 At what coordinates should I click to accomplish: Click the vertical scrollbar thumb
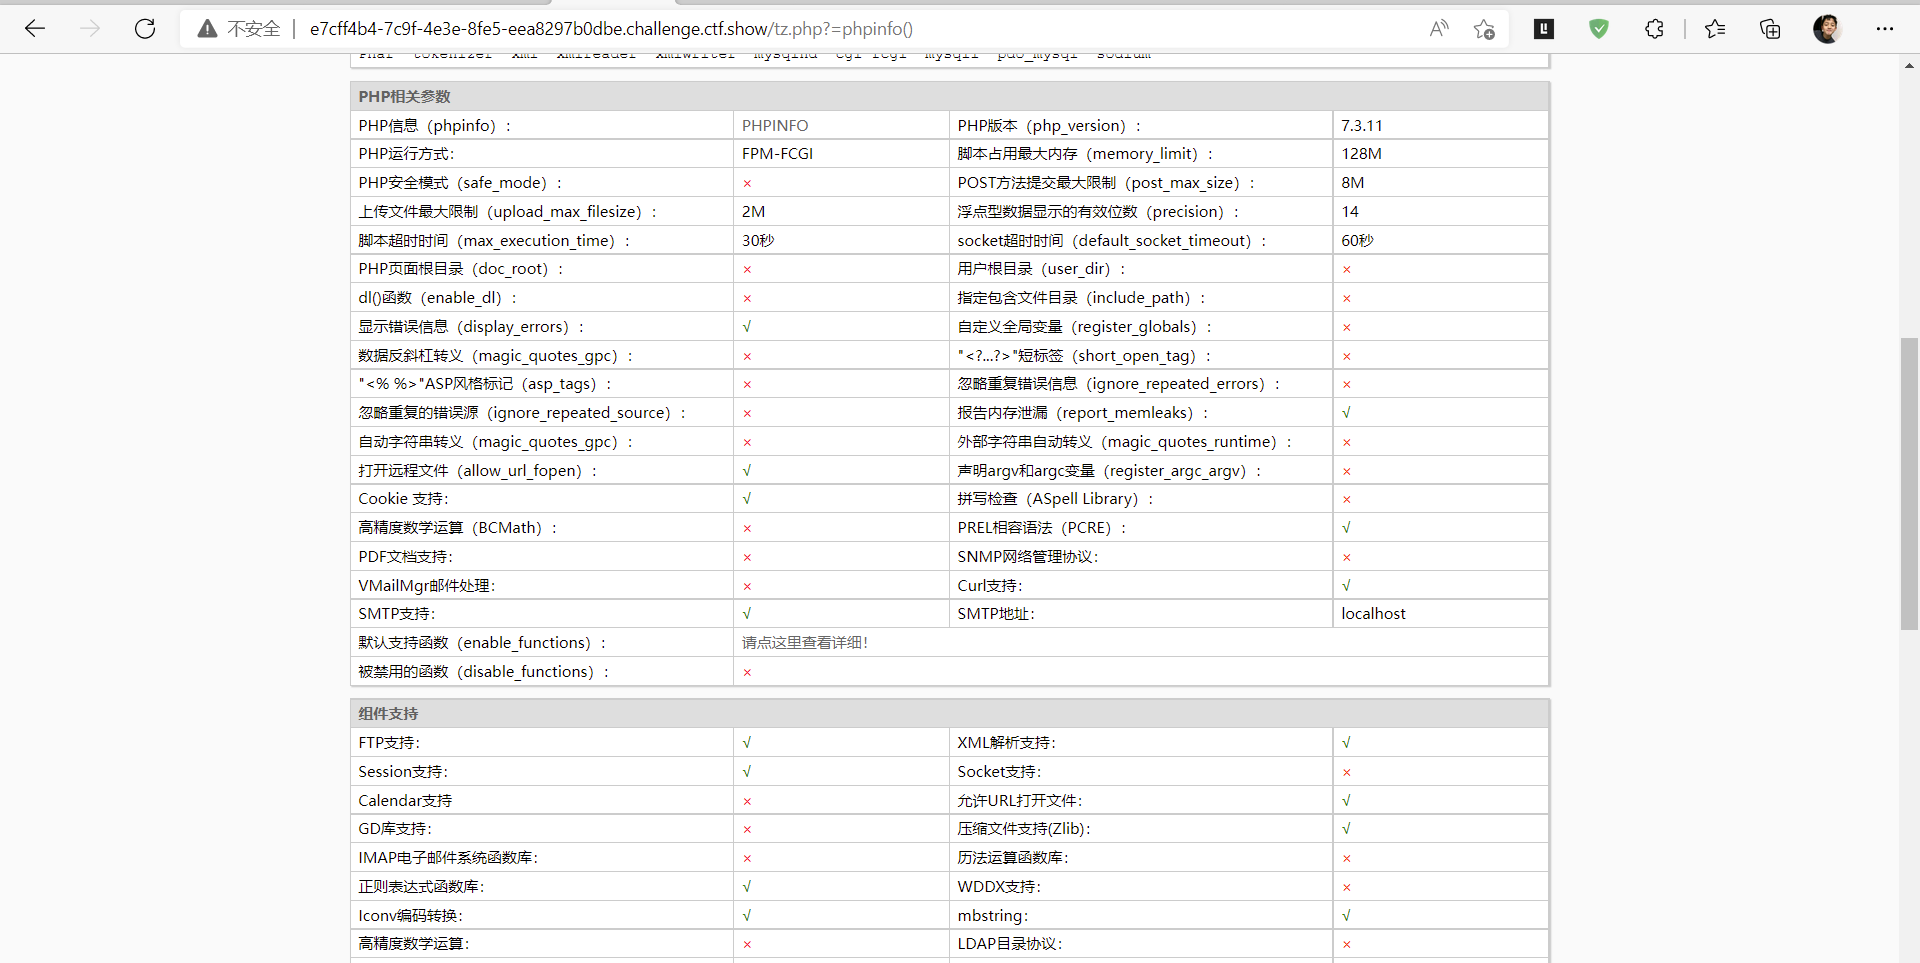[x=1909, y=484]
